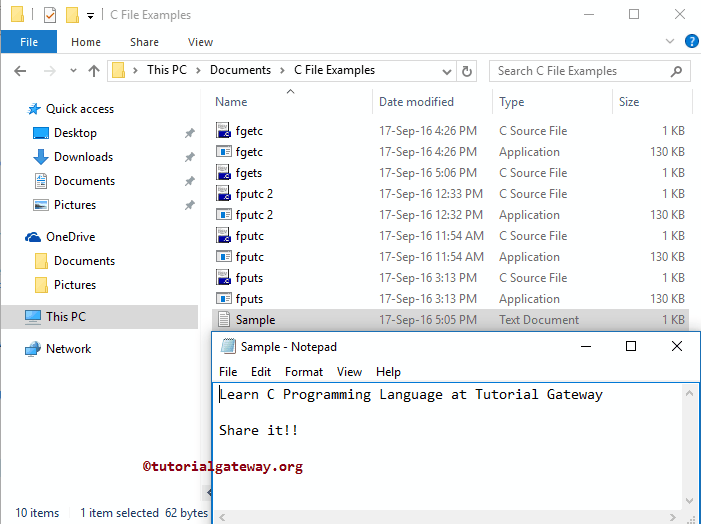Switch to the Share ribbon tab
Image resolution: width=701 pixels, height=524 pixels.
(x=144, y=42)
